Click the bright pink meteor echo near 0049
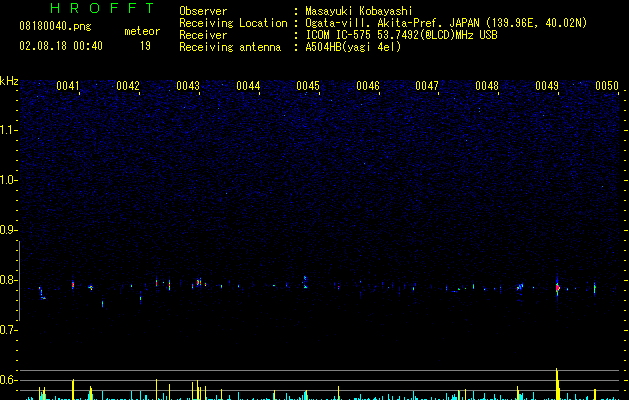This screenshot has width=629, height=400. click(x=558, y=288)
